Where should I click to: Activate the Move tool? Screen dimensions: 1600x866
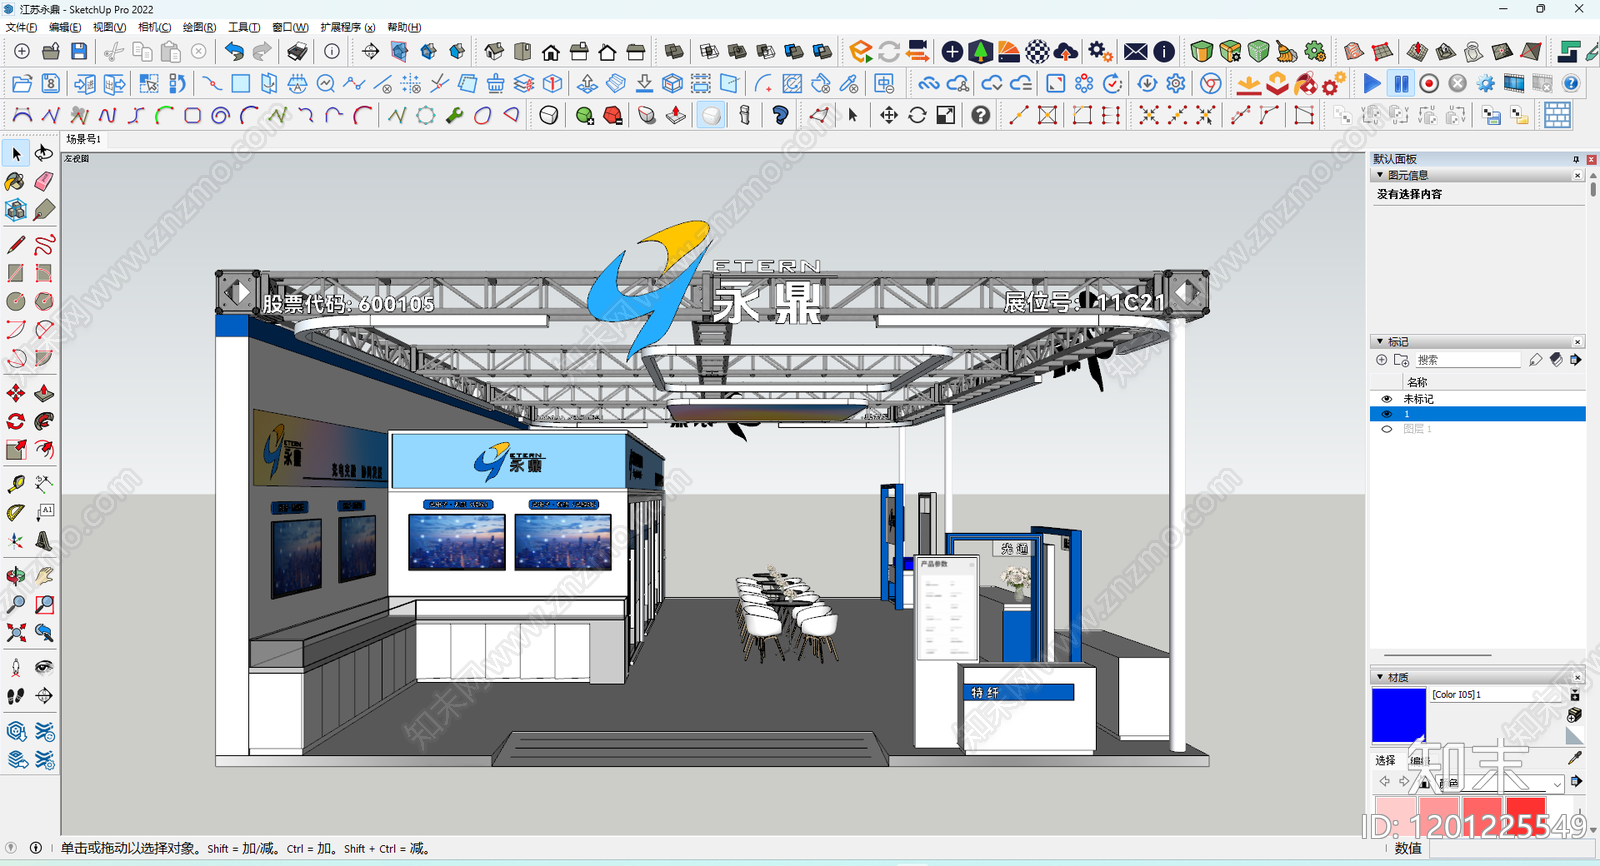[16, 393]
